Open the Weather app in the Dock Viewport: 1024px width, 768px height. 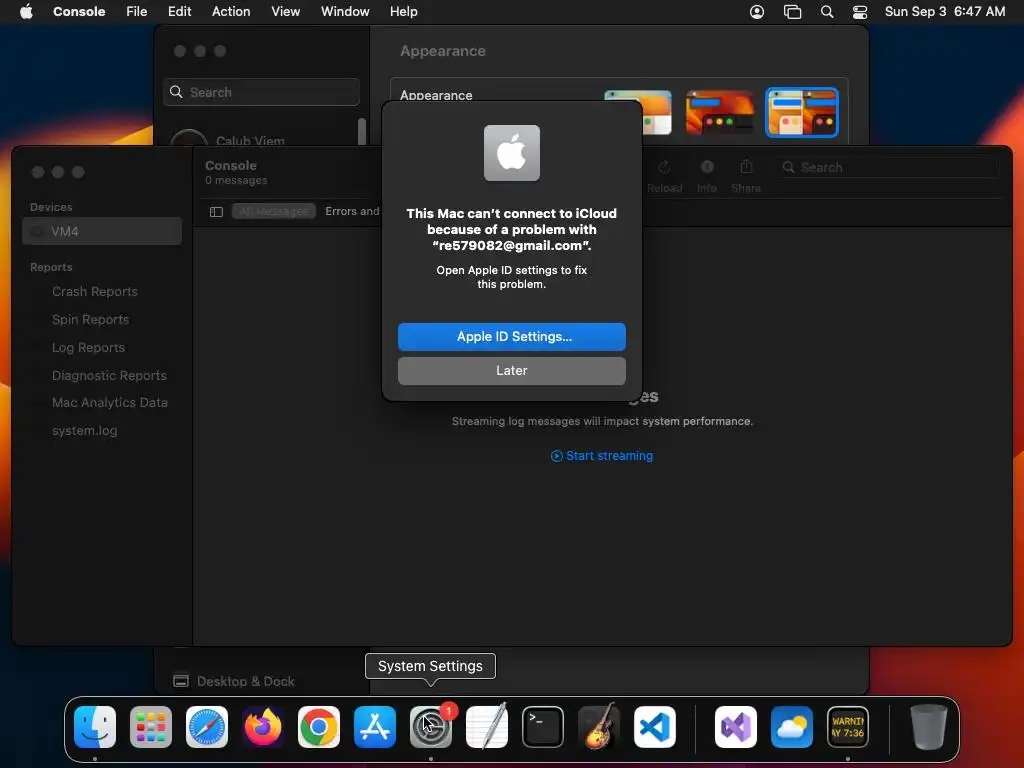click(x=792, y=727)
